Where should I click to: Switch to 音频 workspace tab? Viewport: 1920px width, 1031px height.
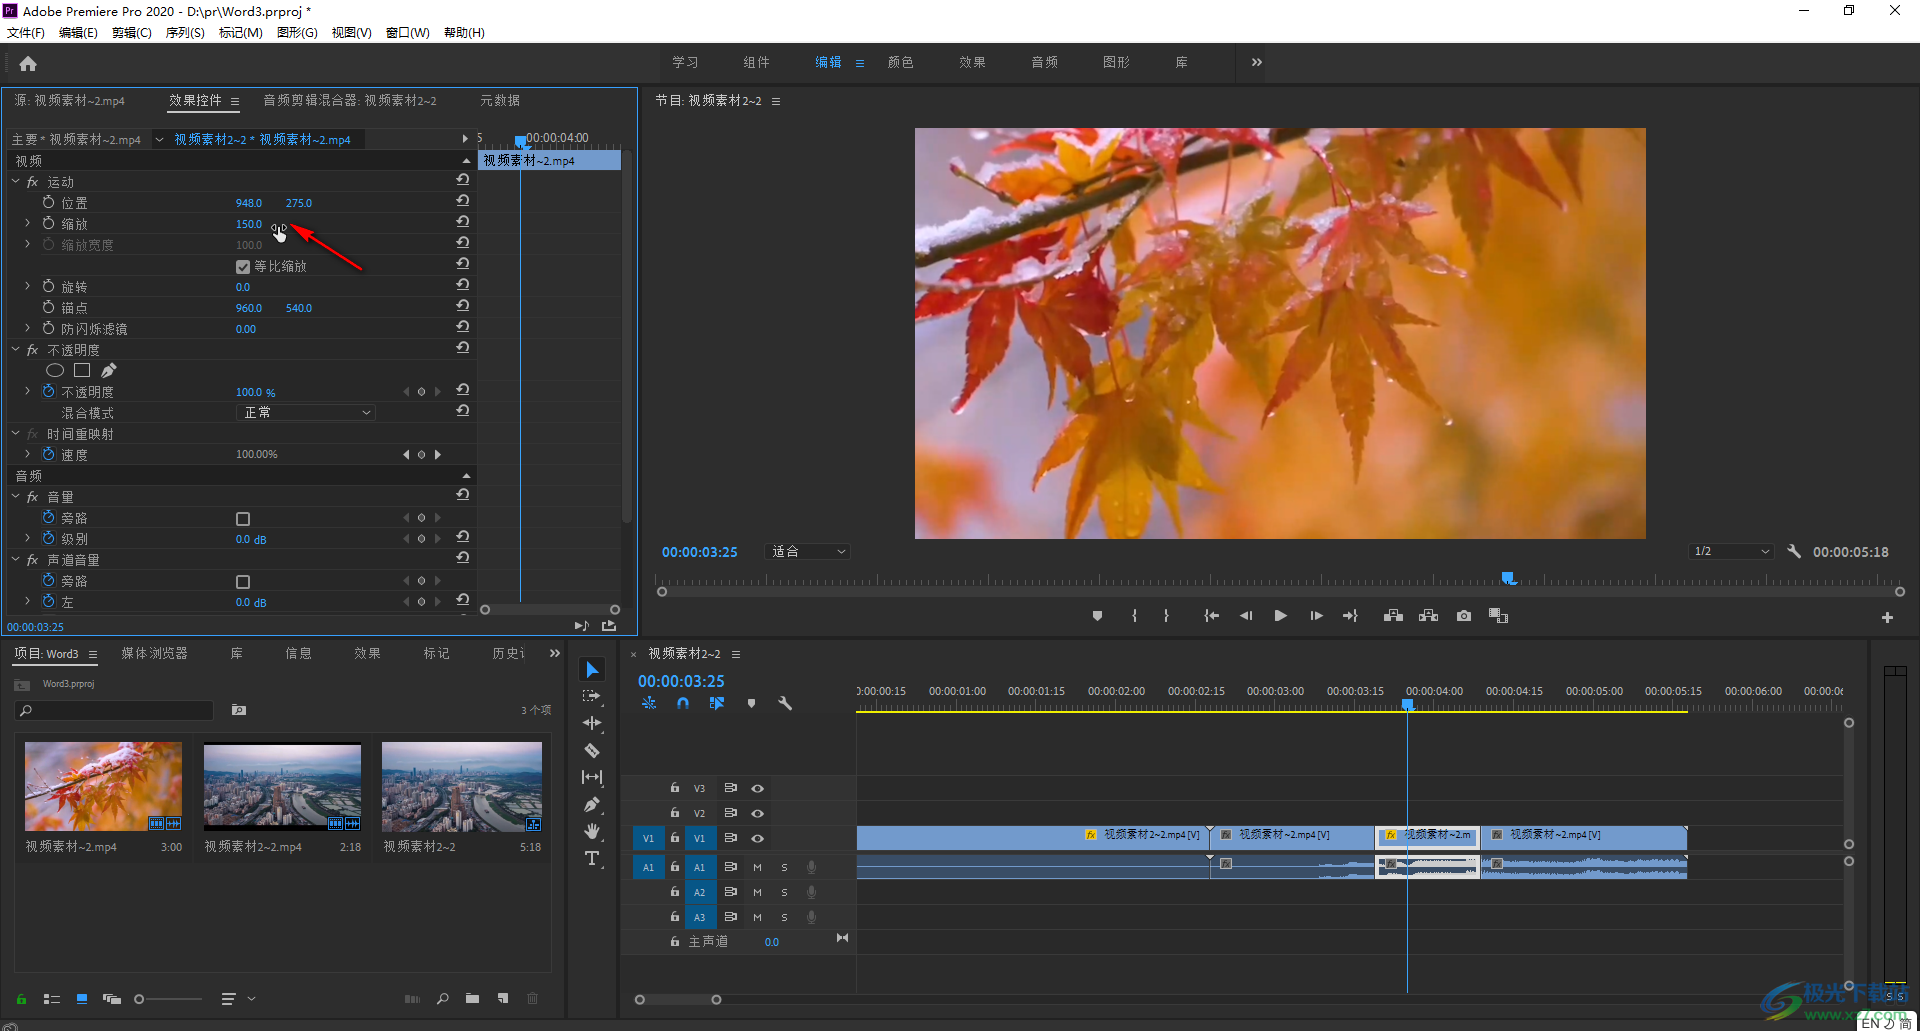click(x=1044, y=62)
